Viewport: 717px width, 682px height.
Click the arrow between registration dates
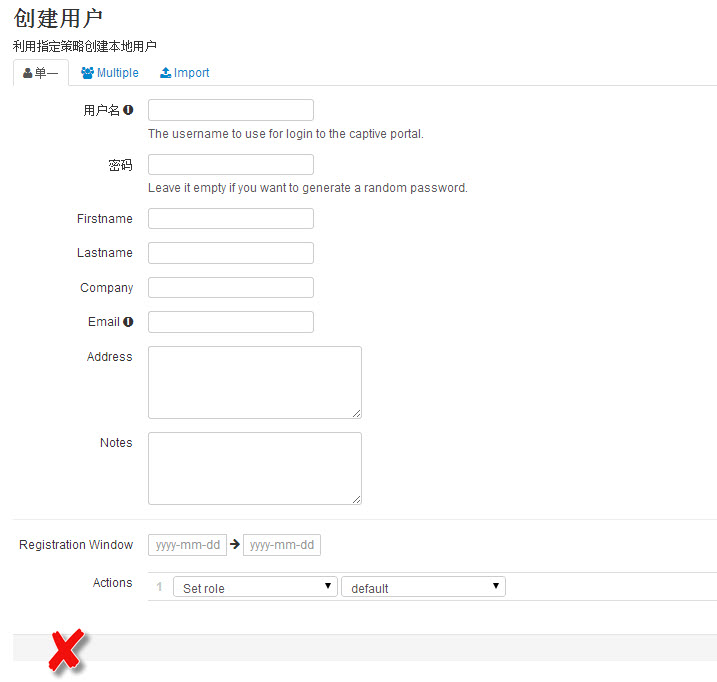[235, 545]
